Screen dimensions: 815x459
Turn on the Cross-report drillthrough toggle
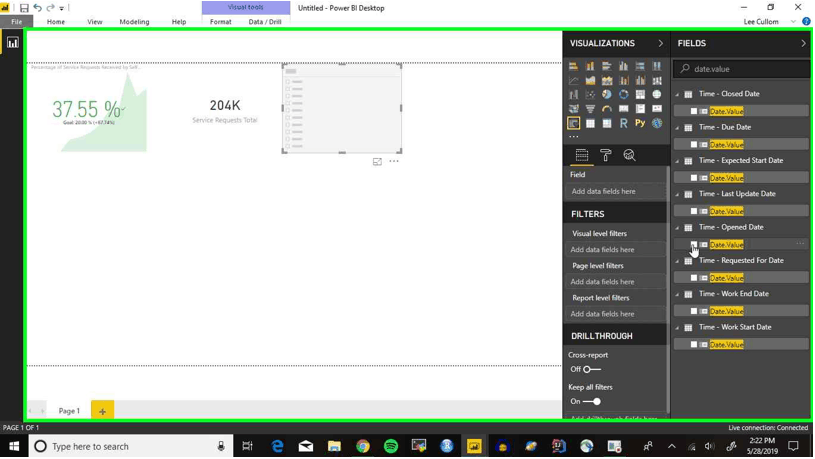click(591, 369)
